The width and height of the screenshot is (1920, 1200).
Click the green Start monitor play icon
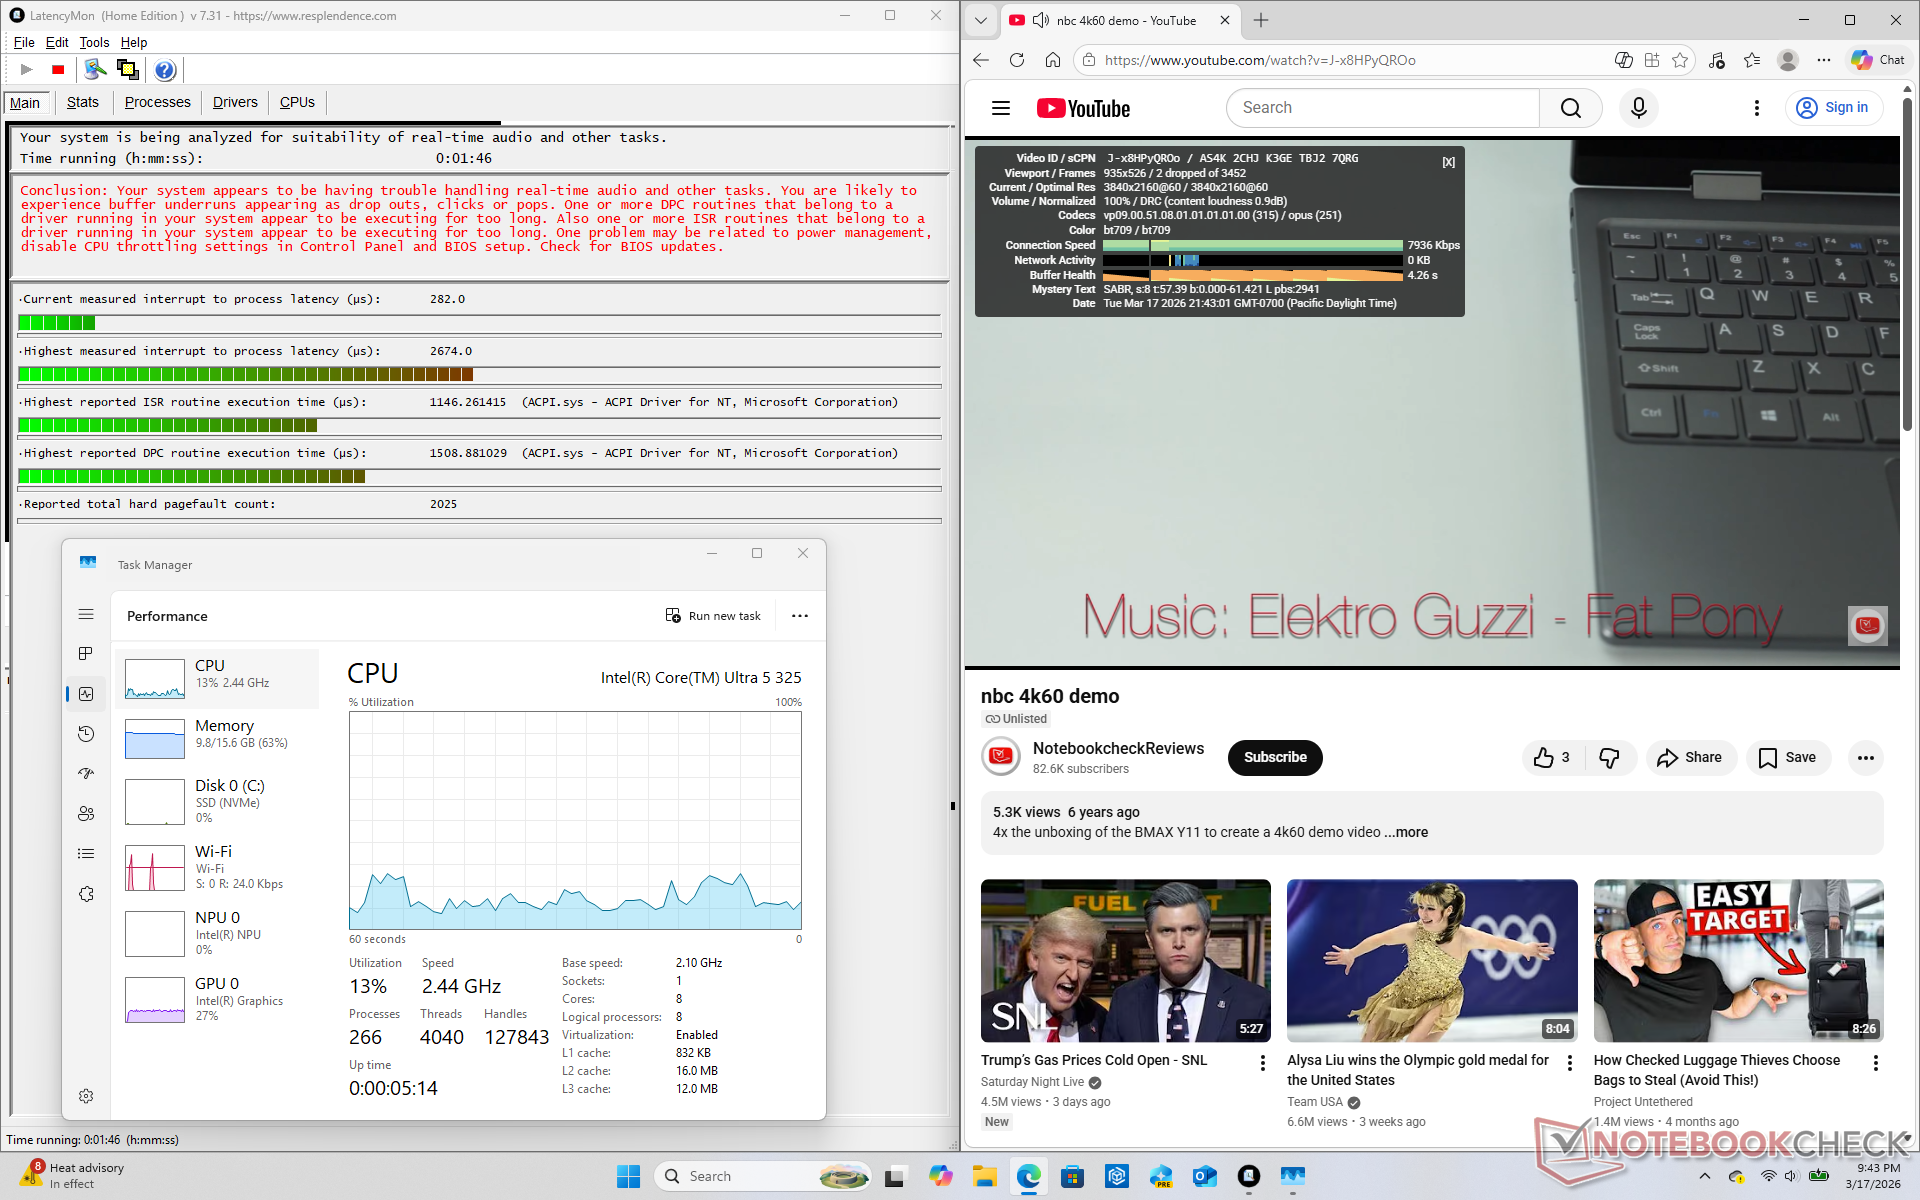(x=27, y=70)
